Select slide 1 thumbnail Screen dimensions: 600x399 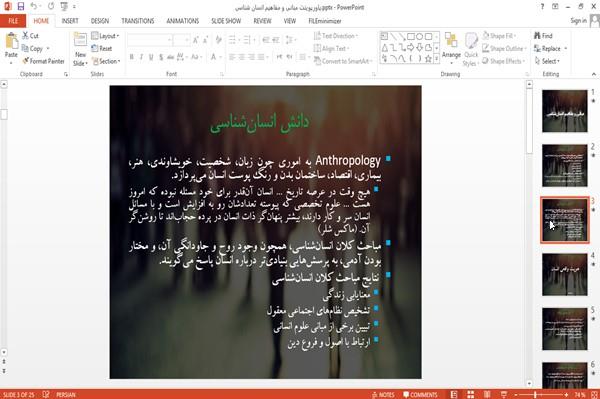[564, 111]
